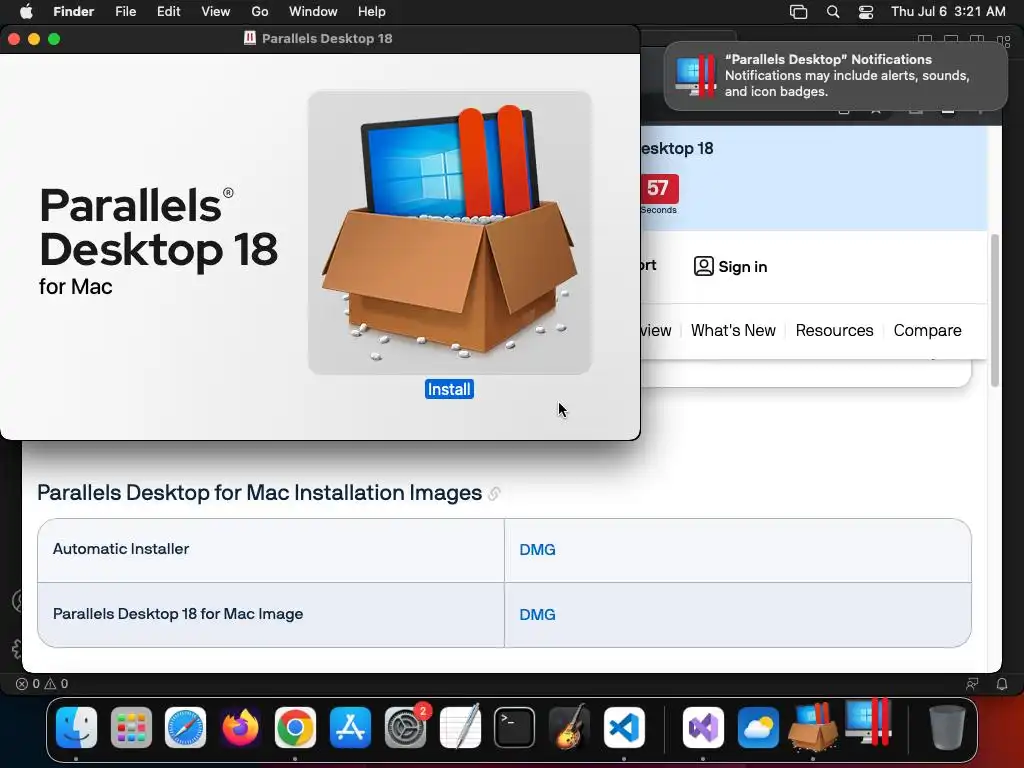
Task: Open Firefox from the Dock
Action: coord(240,728)
